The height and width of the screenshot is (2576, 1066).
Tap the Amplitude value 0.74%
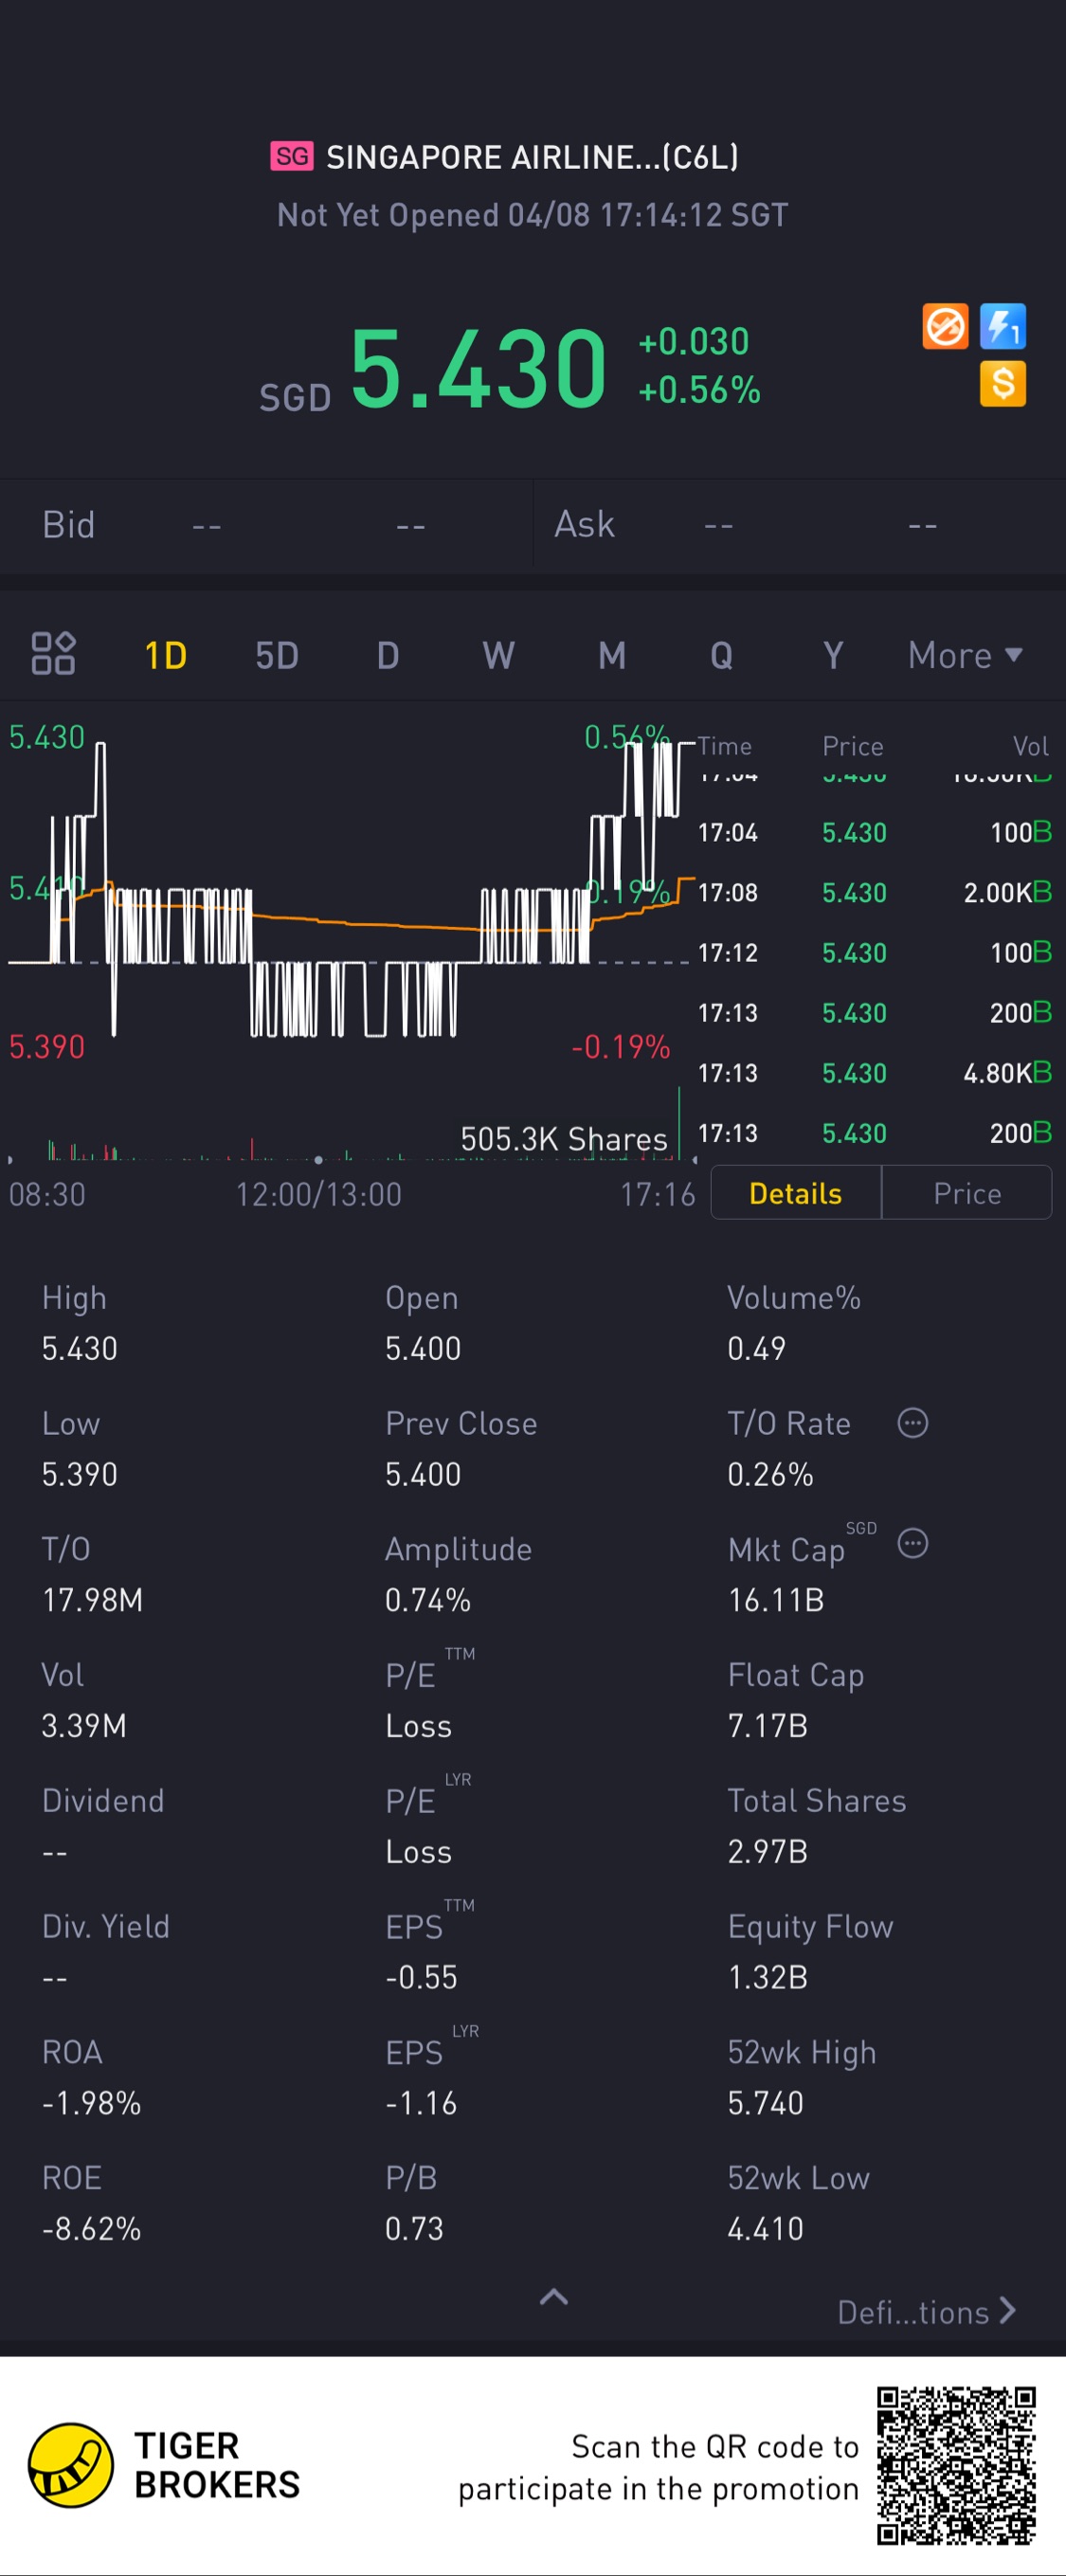(x=427, y=1600)
